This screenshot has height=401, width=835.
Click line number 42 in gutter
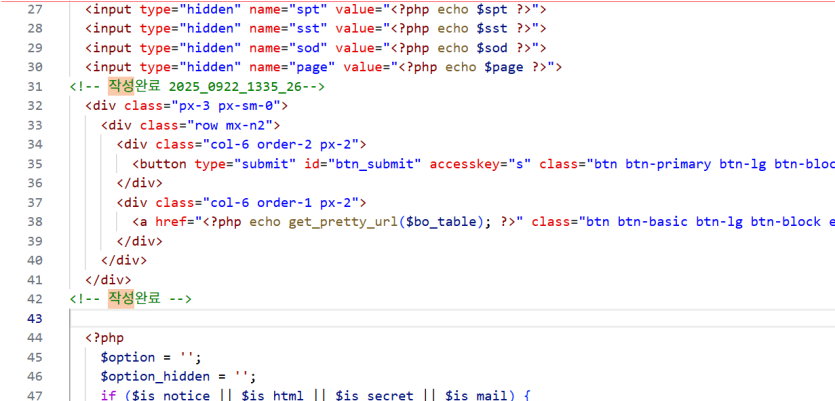pos(35,299)
